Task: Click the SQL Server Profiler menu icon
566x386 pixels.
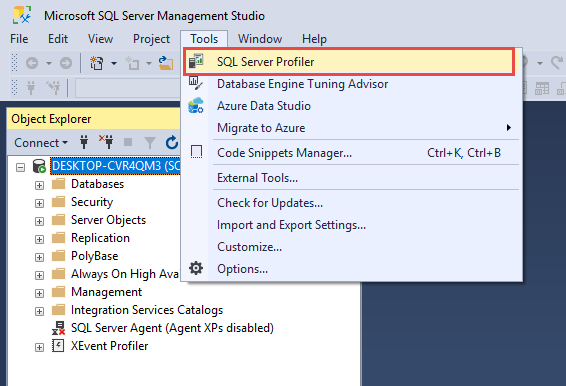Action: [x=196, y=61]
